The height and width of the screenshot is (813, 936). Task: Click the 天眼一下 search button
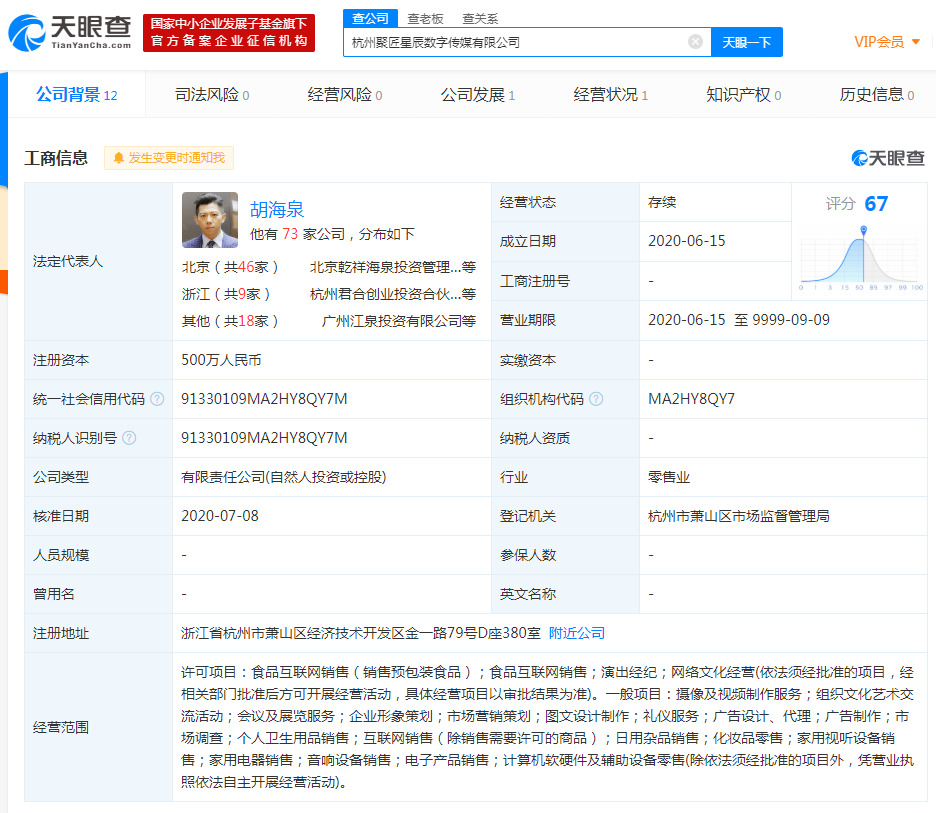(x=747, y=42)
